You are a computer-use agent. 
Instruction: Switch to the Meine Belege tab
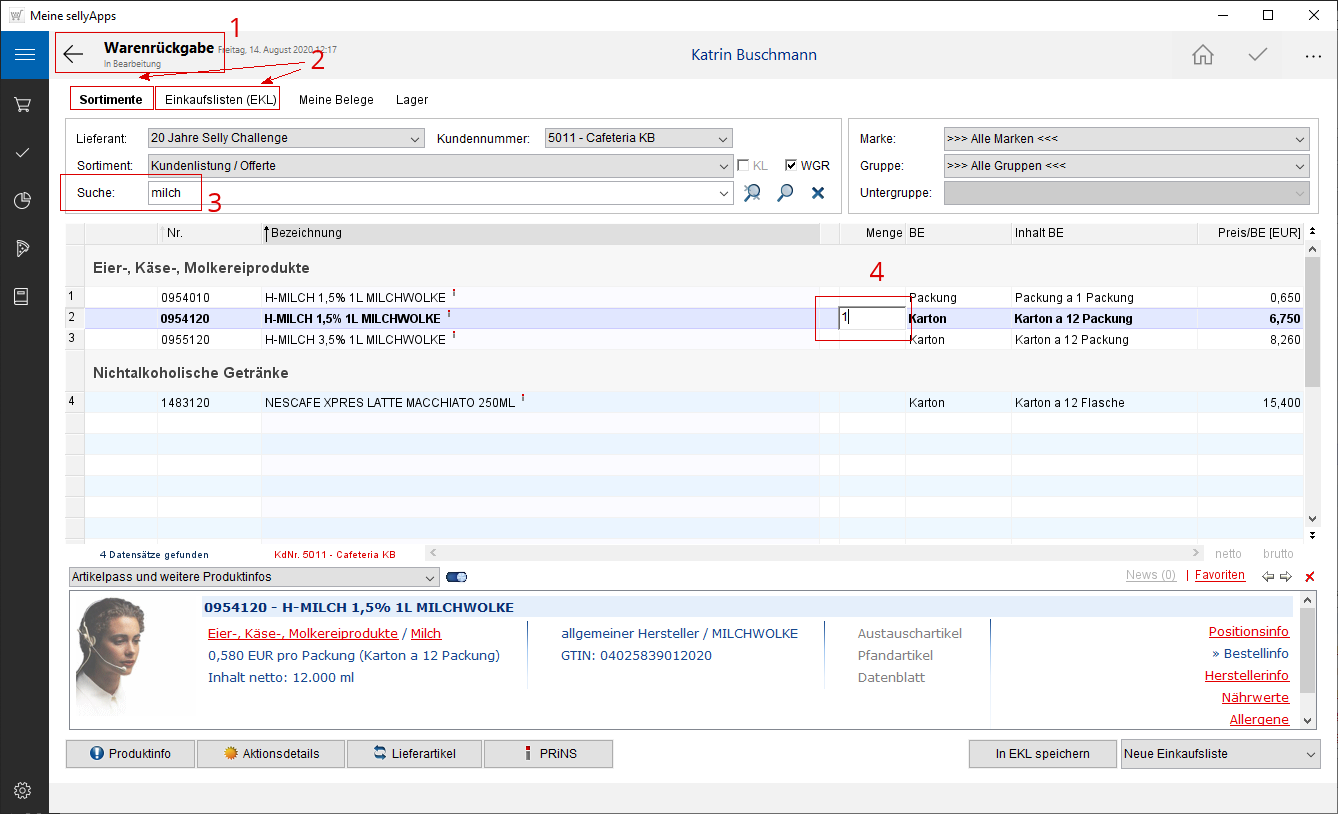pyautogui.click(x=336, y=99)
